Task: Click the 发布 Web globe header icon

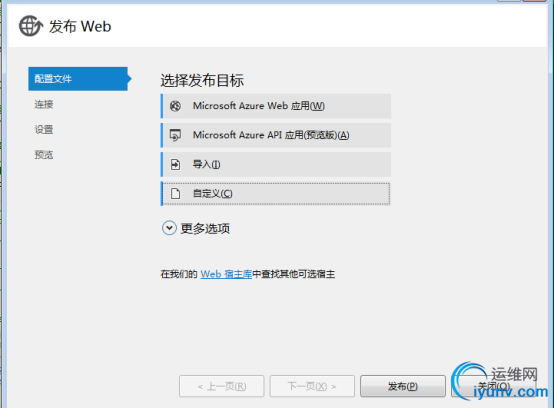Action: [x=31, y=26]
